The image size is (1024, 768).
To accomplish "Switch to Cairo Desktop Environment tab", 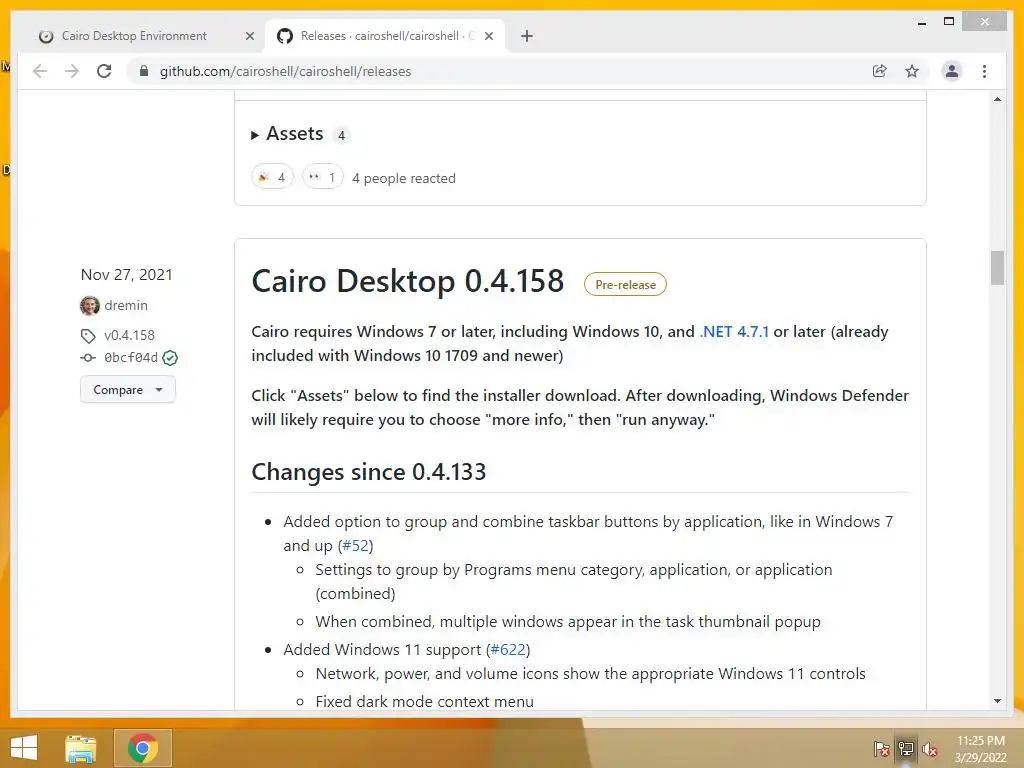I will [x=134, y=36].
